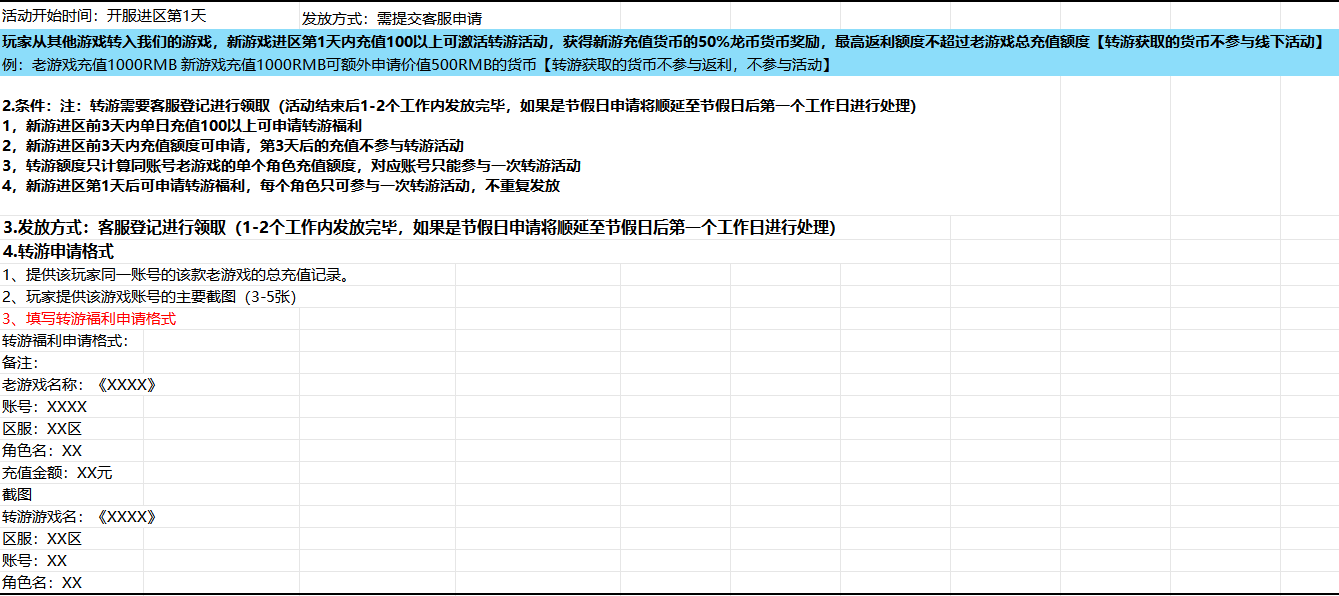
Task: Click the 发放方式：需提交客服申请 cell
Action: pos(392,18)
